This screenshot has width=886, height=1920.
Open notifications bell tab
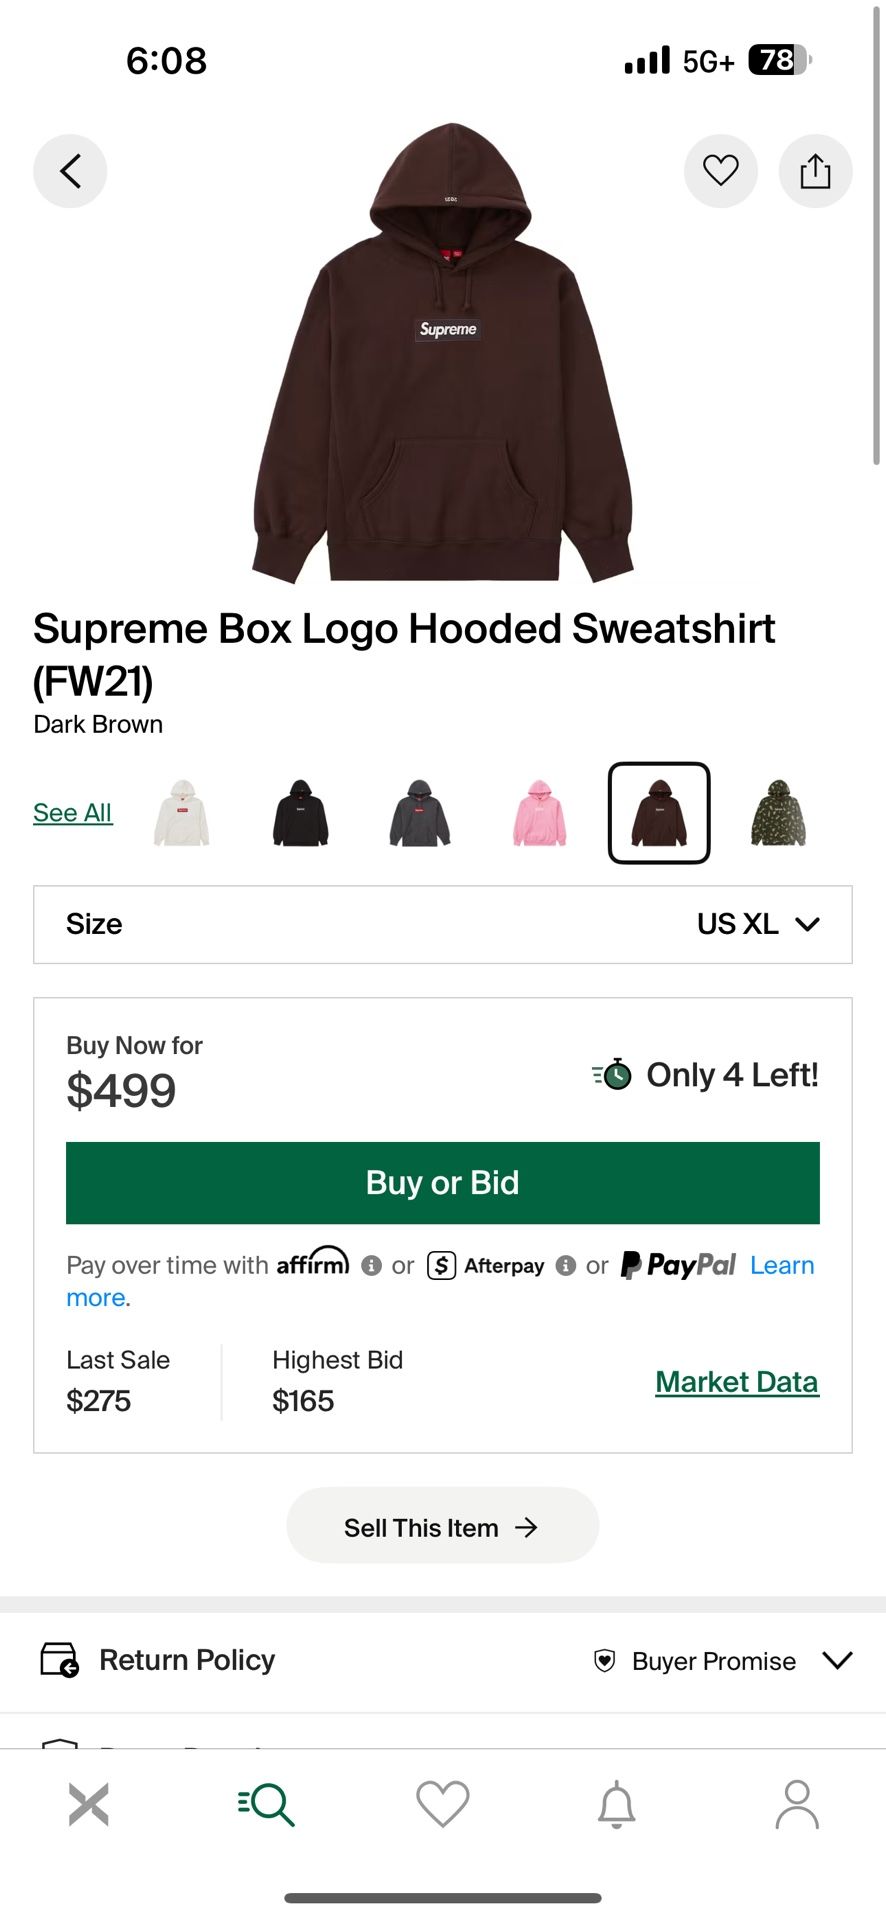point(617,1804)
